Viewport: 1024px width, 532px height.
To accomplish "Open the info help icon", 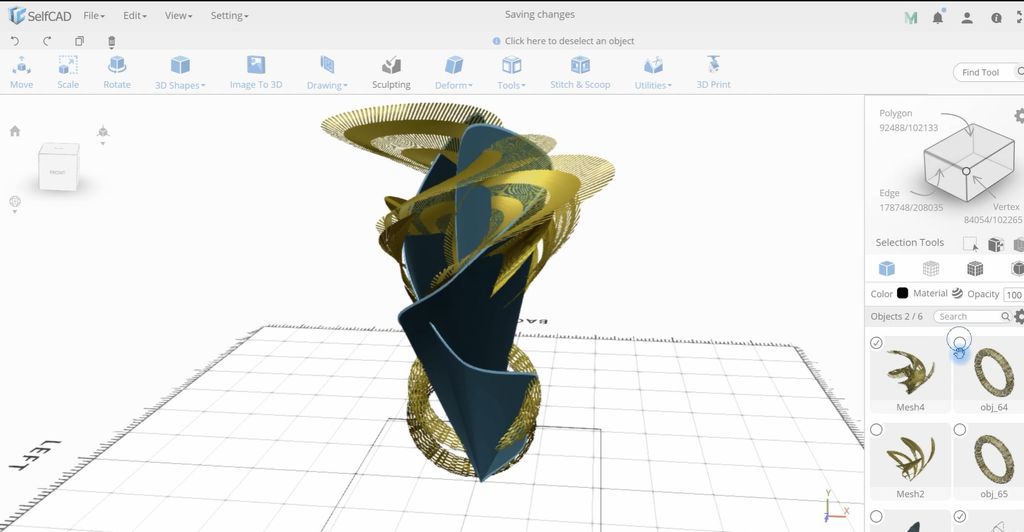I will point(996,18).
